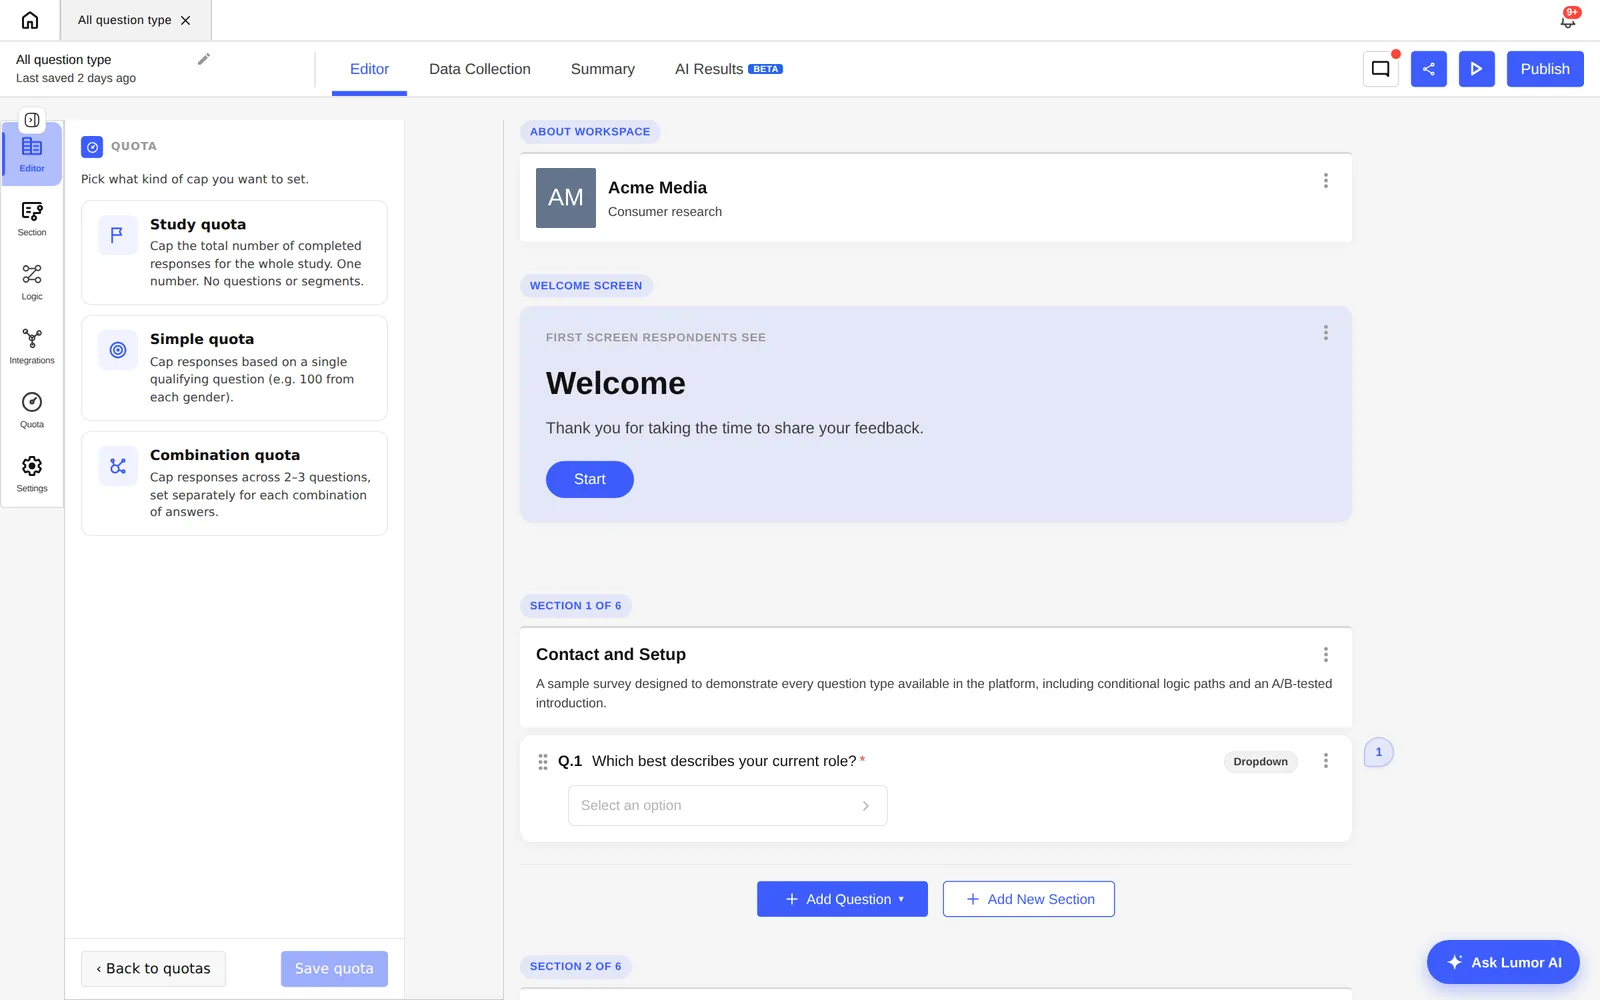Click the Section 2 of 6 label
Image resolution: width=1600 pixels, height=1000 pixels.
(x=576, y=967)
